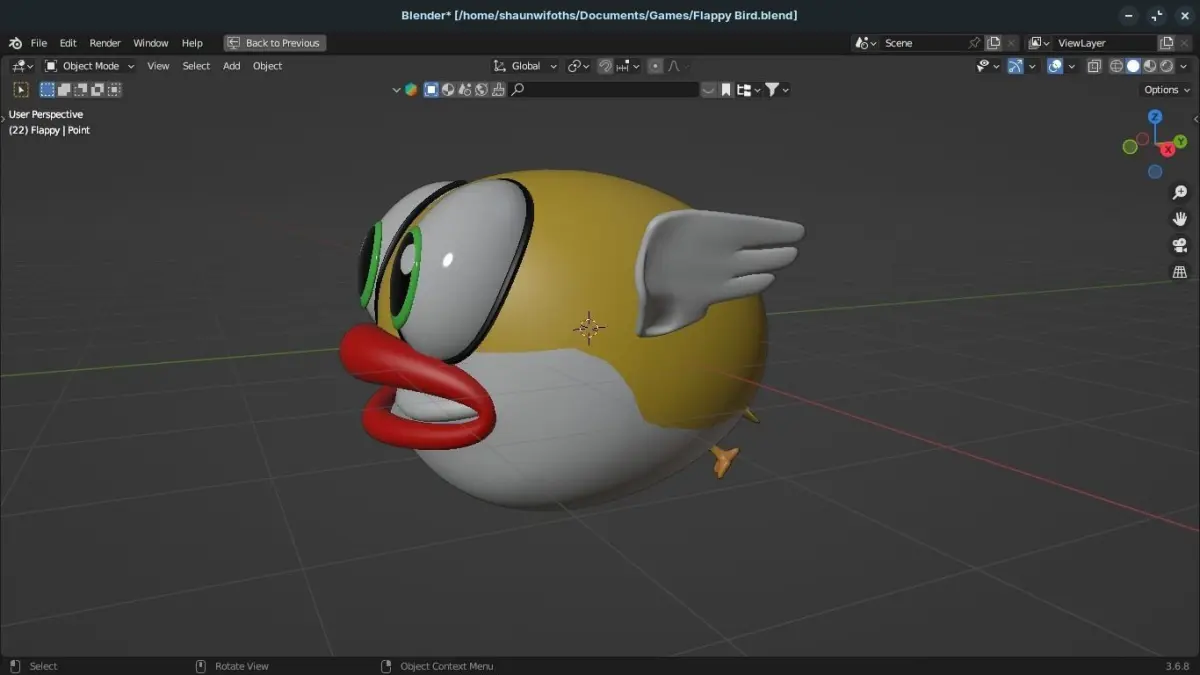Click the asset browser hexagon icon

pyautogui.click(x=410, y=90)
